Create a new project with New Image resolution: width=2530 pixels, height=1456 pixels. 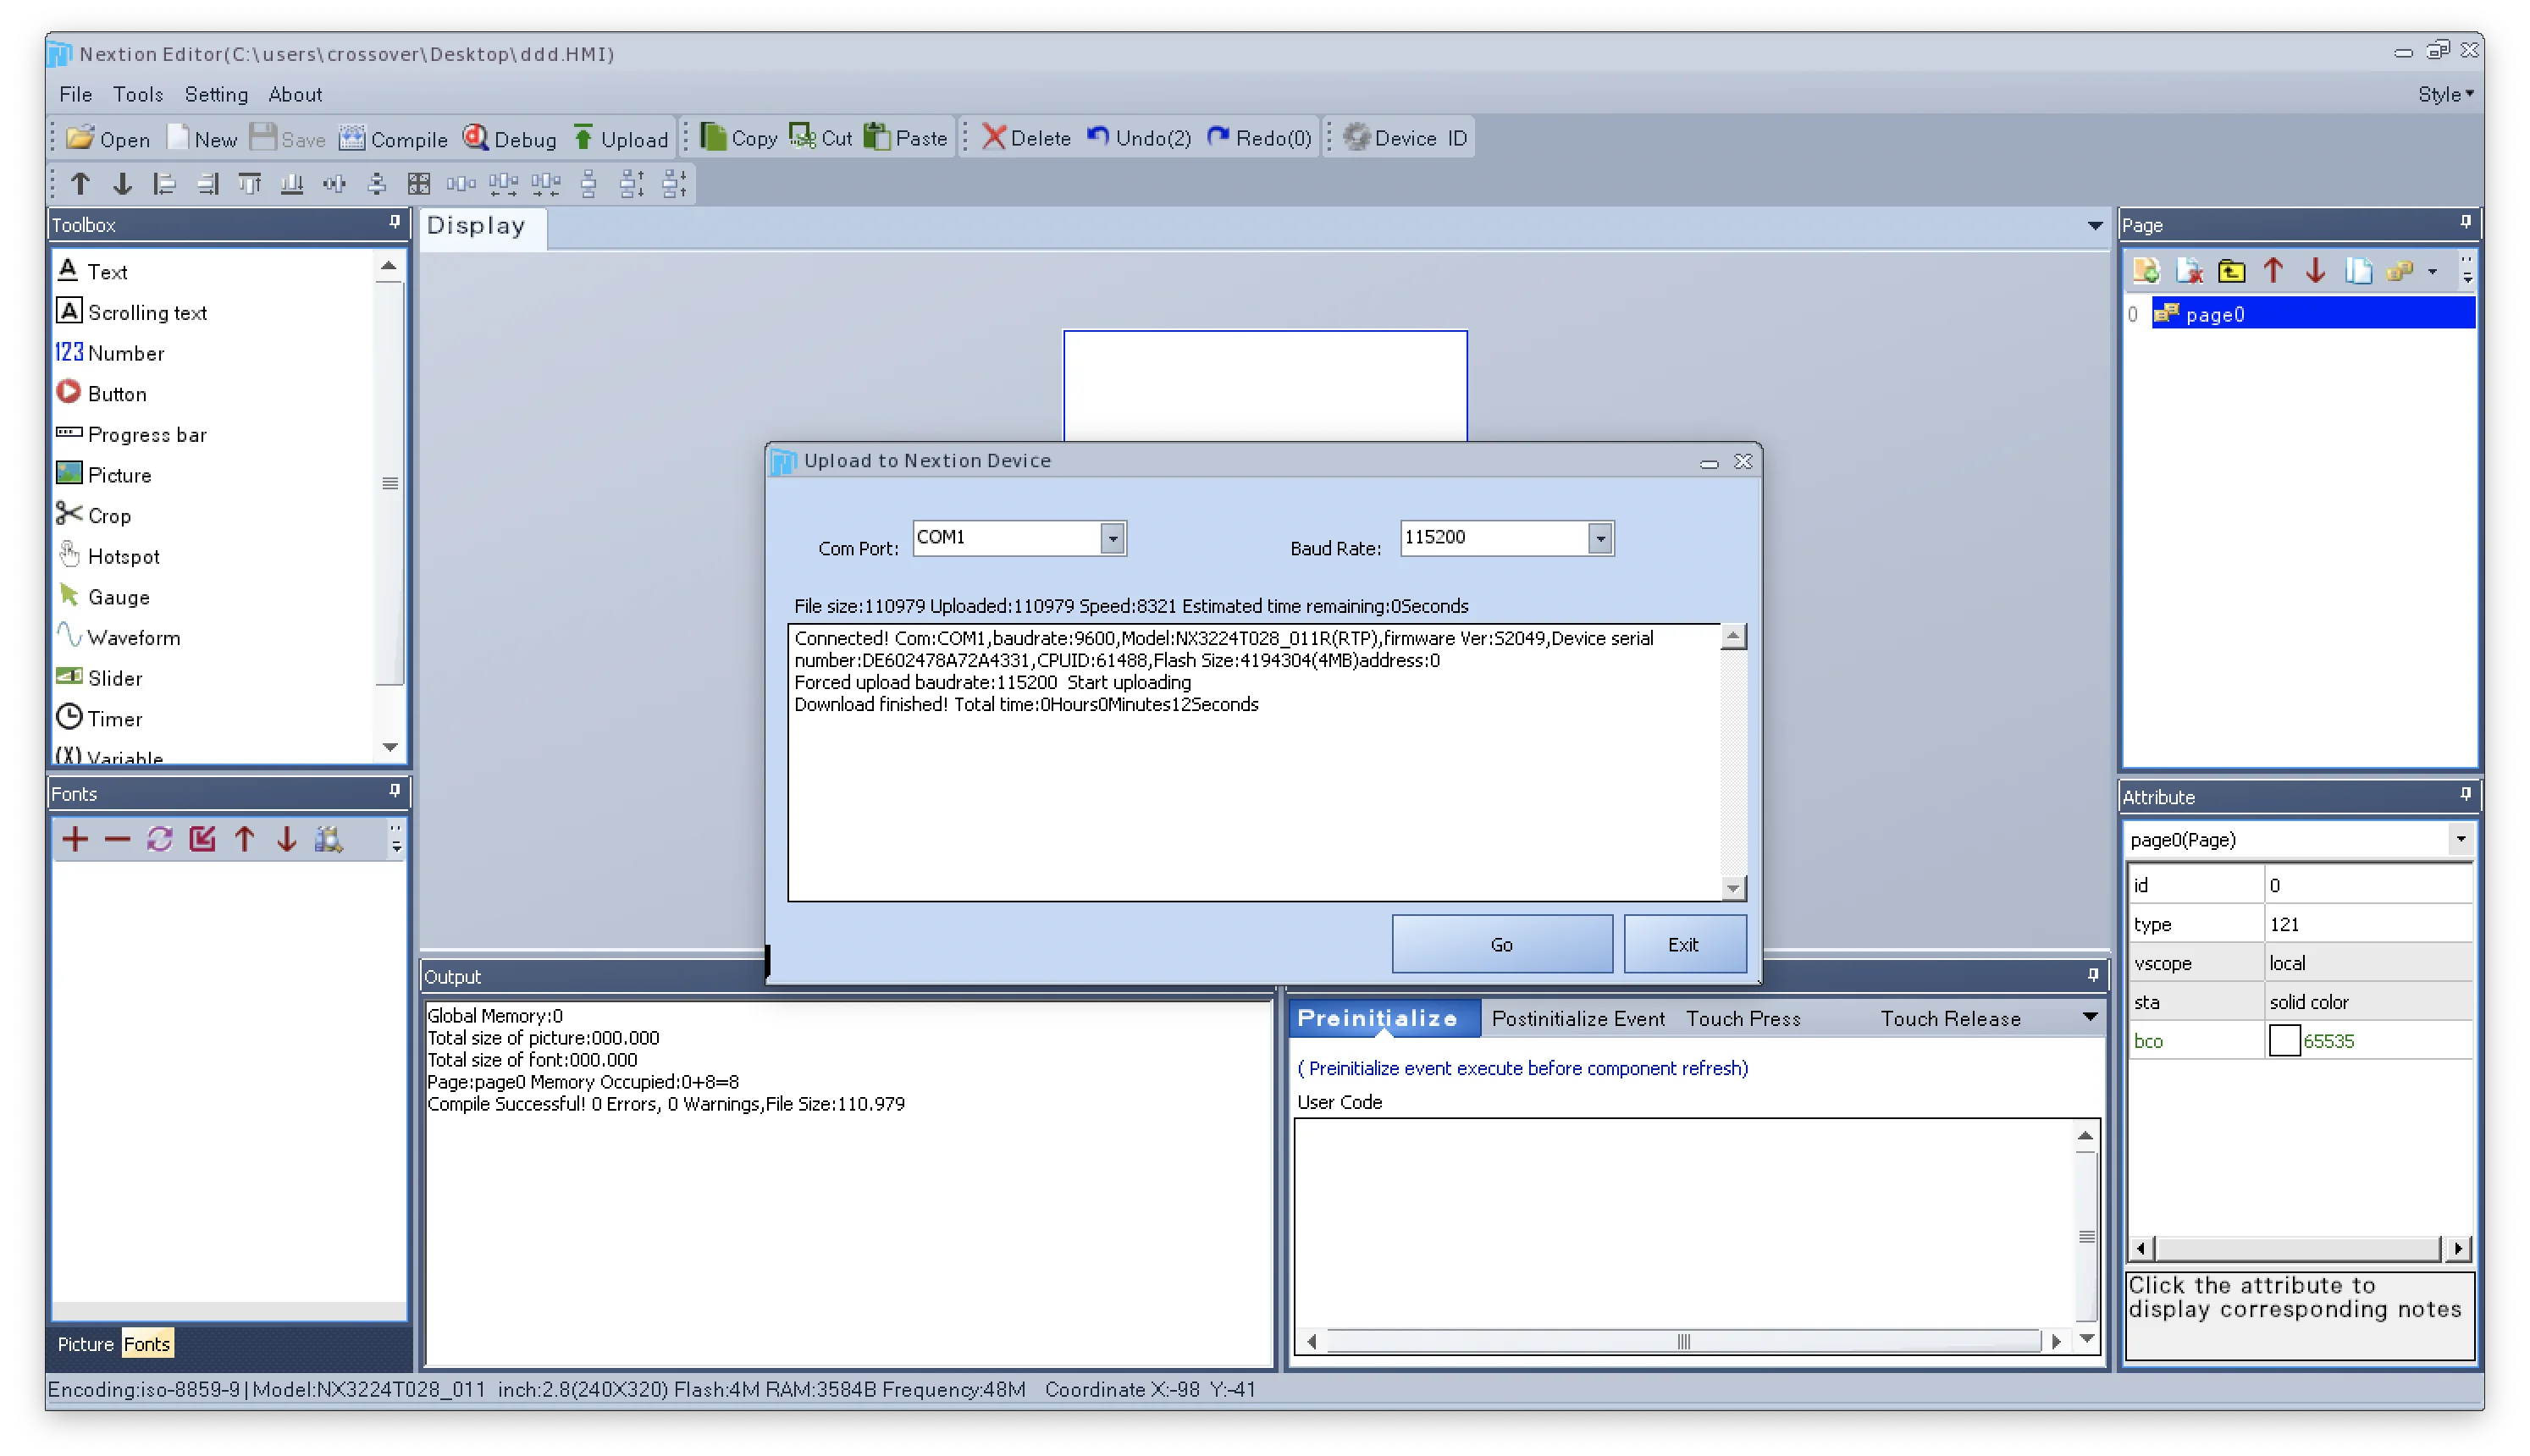point(203,138)
